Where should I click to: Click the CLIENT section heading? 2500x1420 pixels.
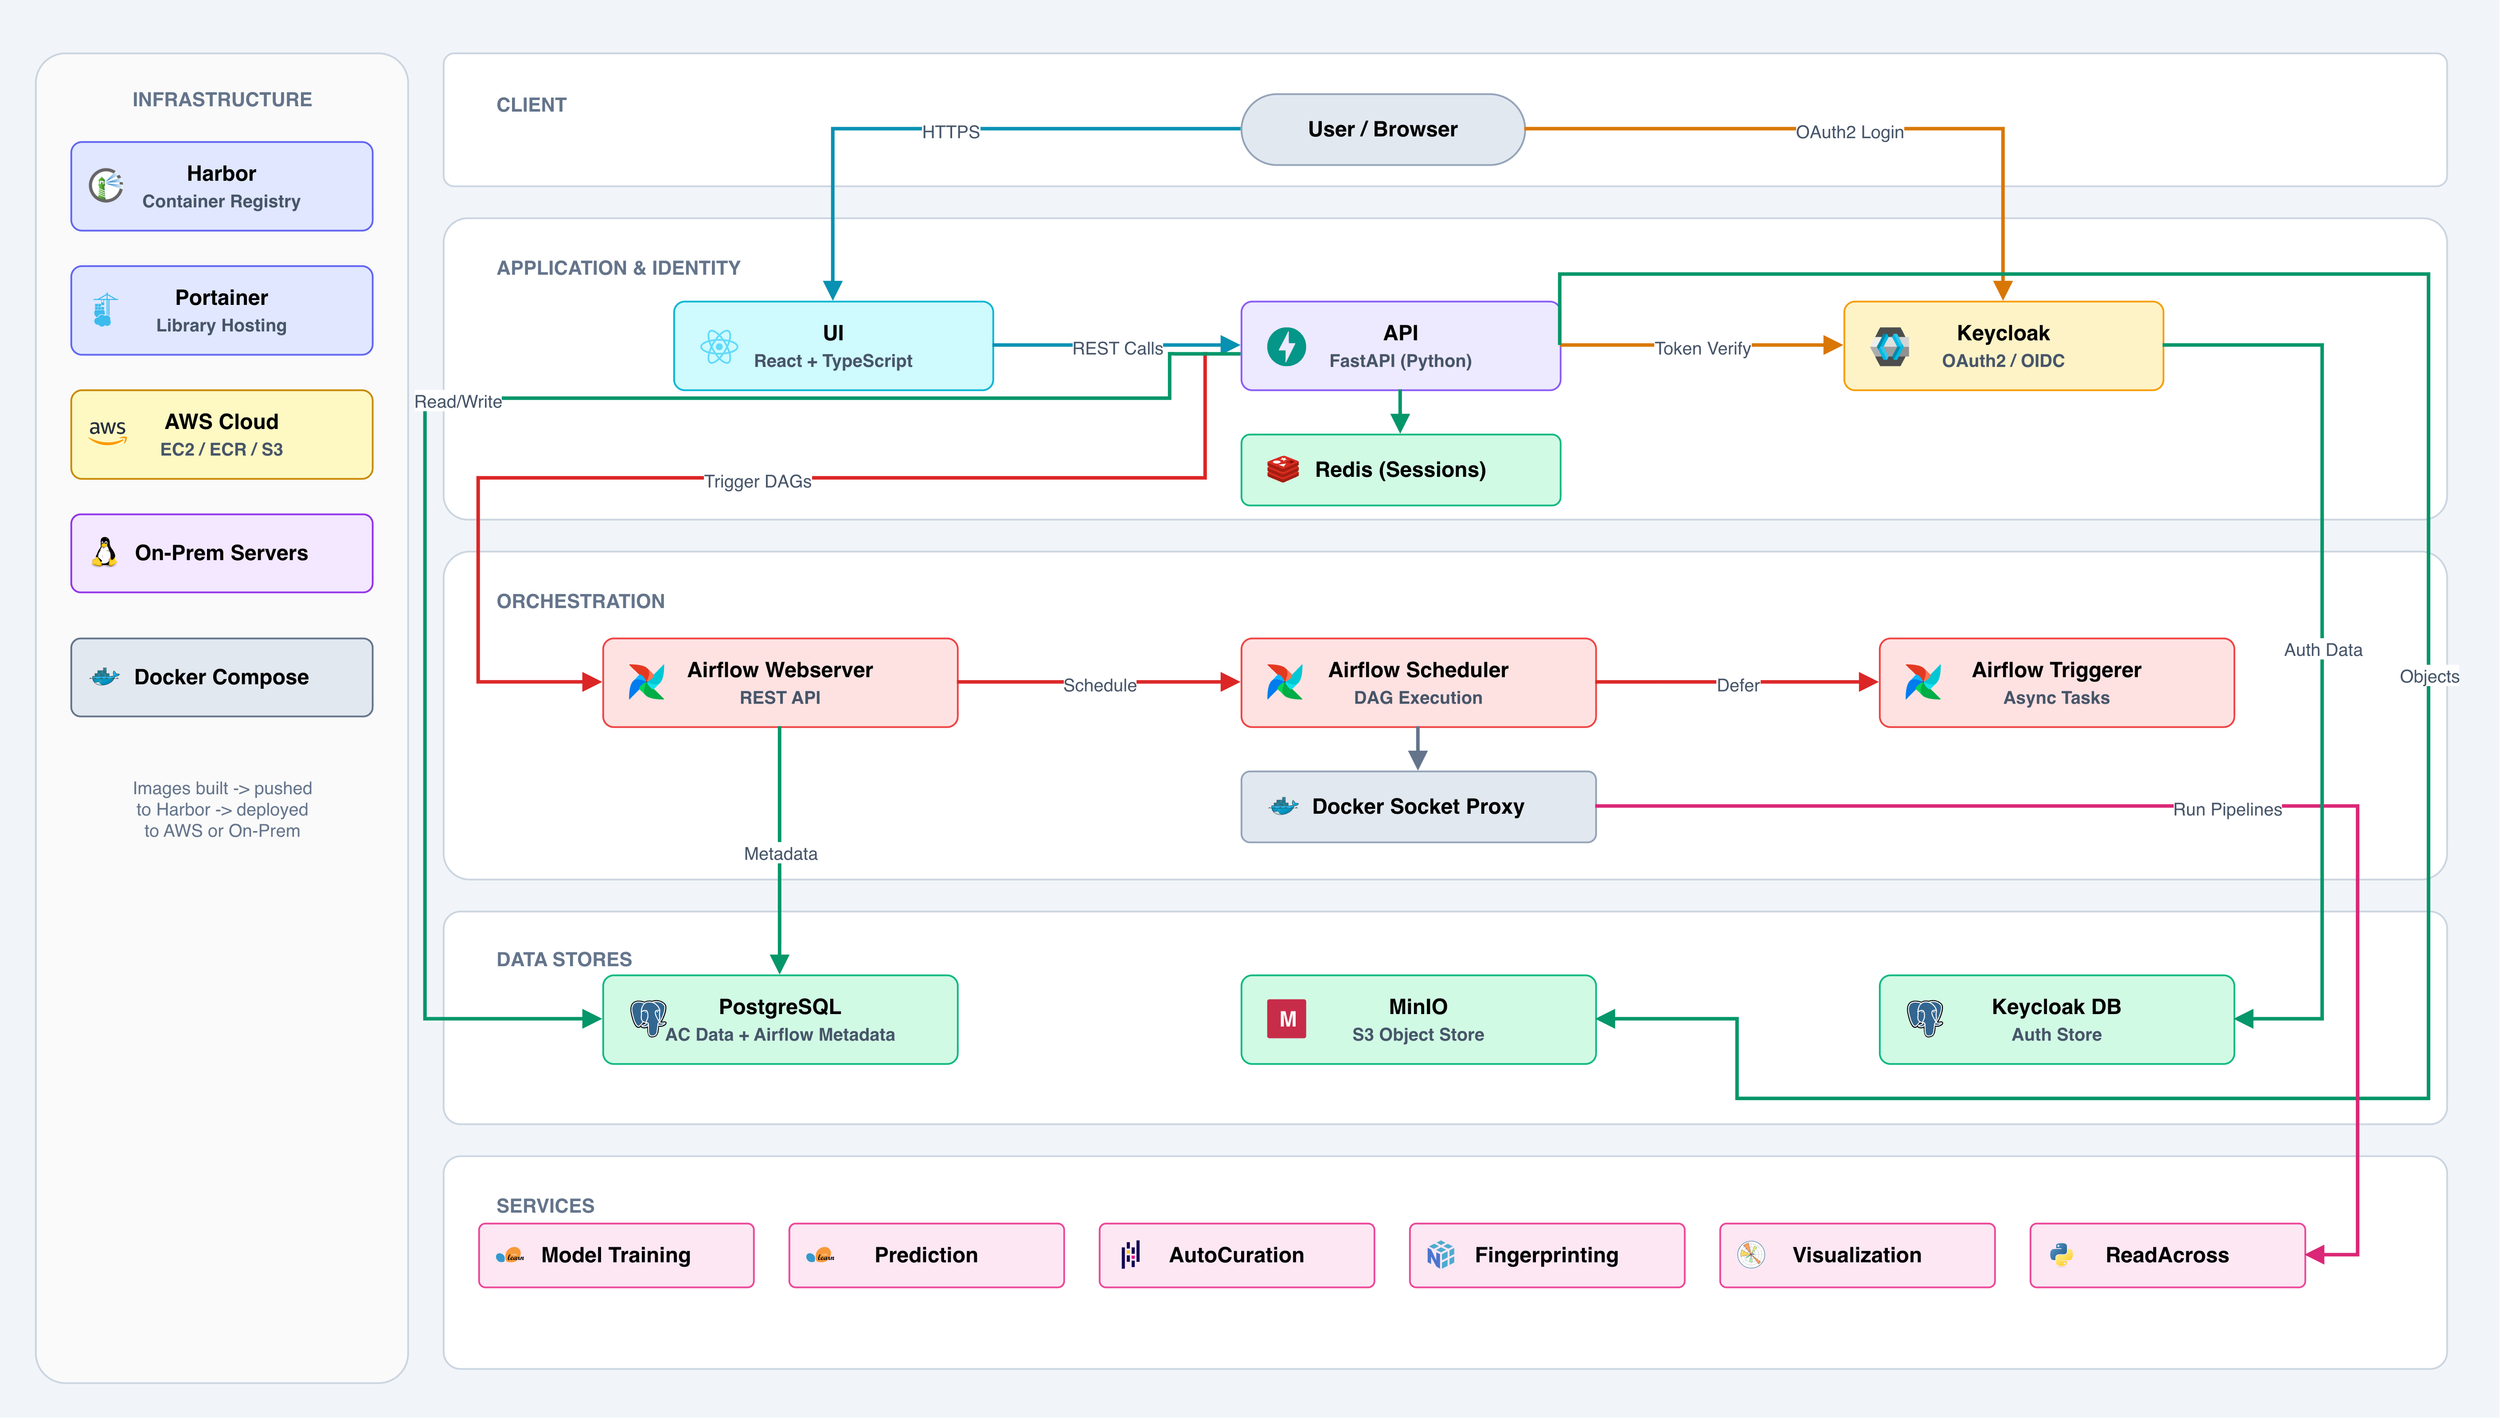pos(532,105)
